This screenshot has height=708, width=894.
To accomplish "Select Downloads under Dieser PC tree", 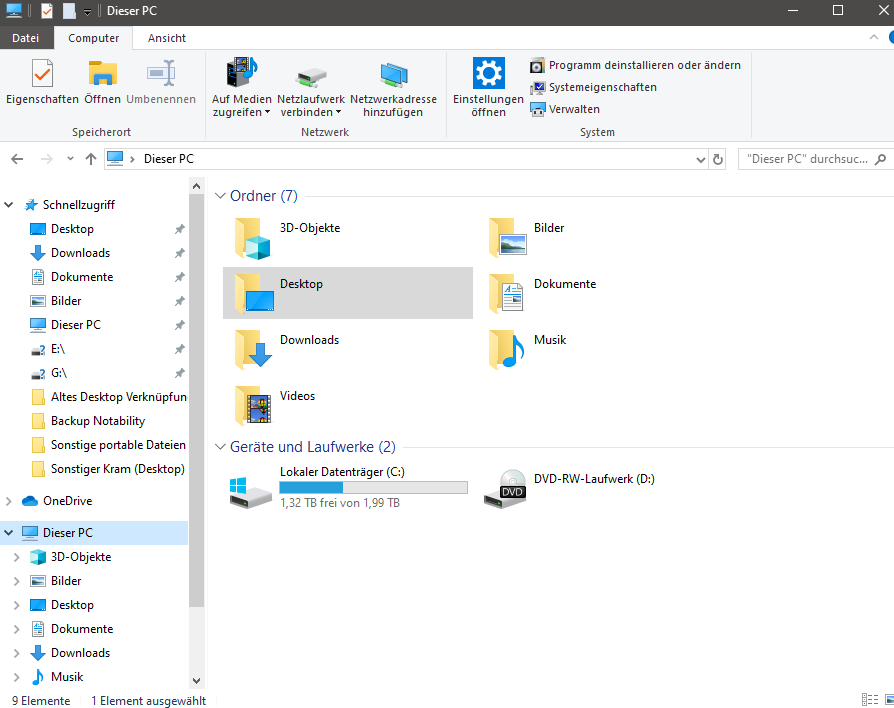I will [80, 653].
